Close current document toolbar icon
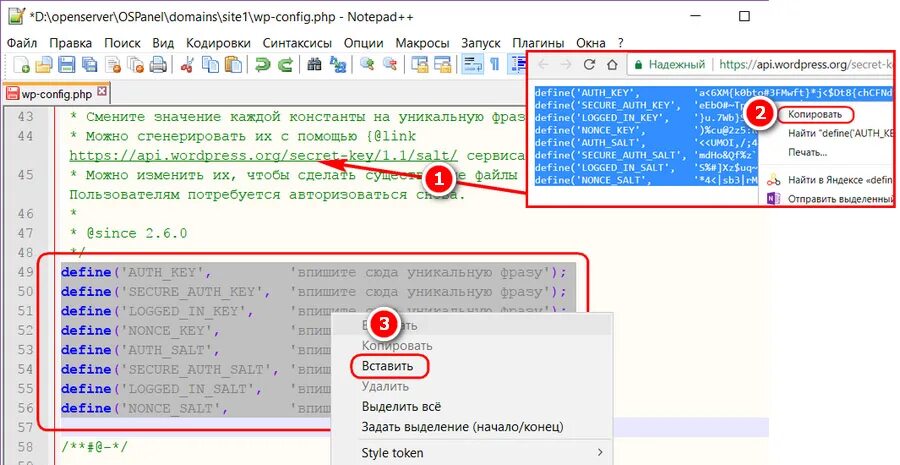Screen dimensions: 900x465 click(x=112, y=64)
